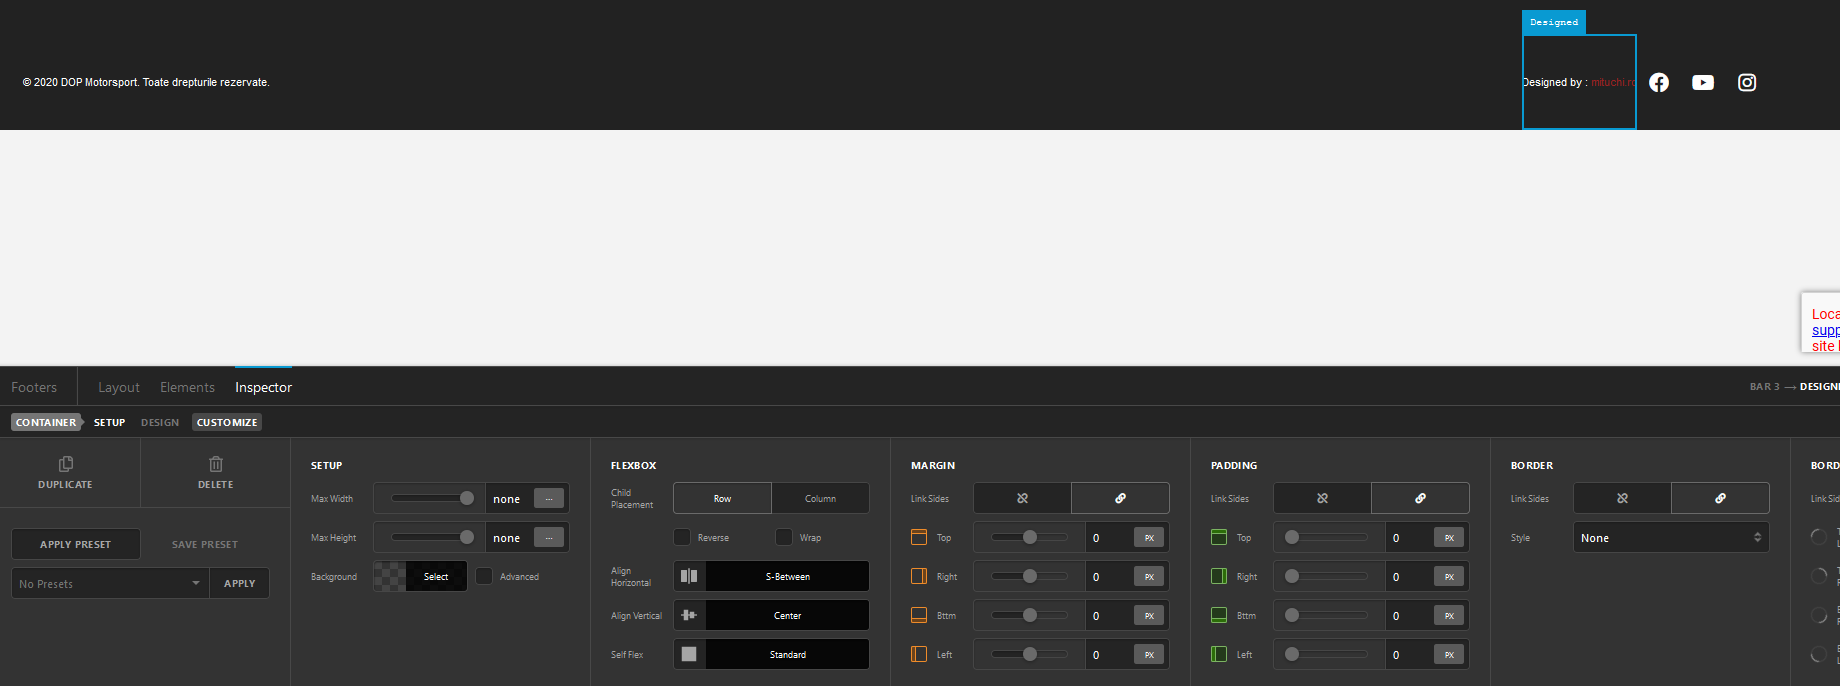The width and height of the screenshot is (1840, 686).
Task: Switch to the Layout tab
Action: (x=119, y=387)
